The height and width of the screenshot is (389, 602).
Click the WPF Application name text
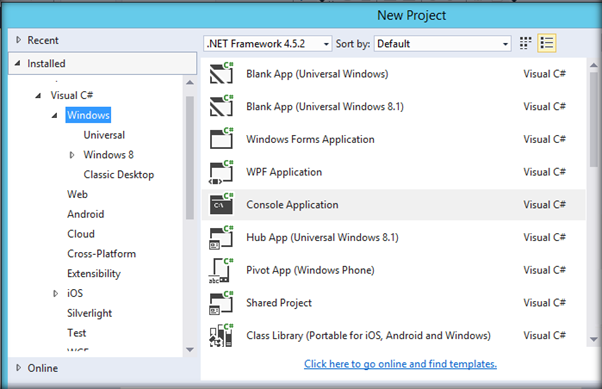284,172
